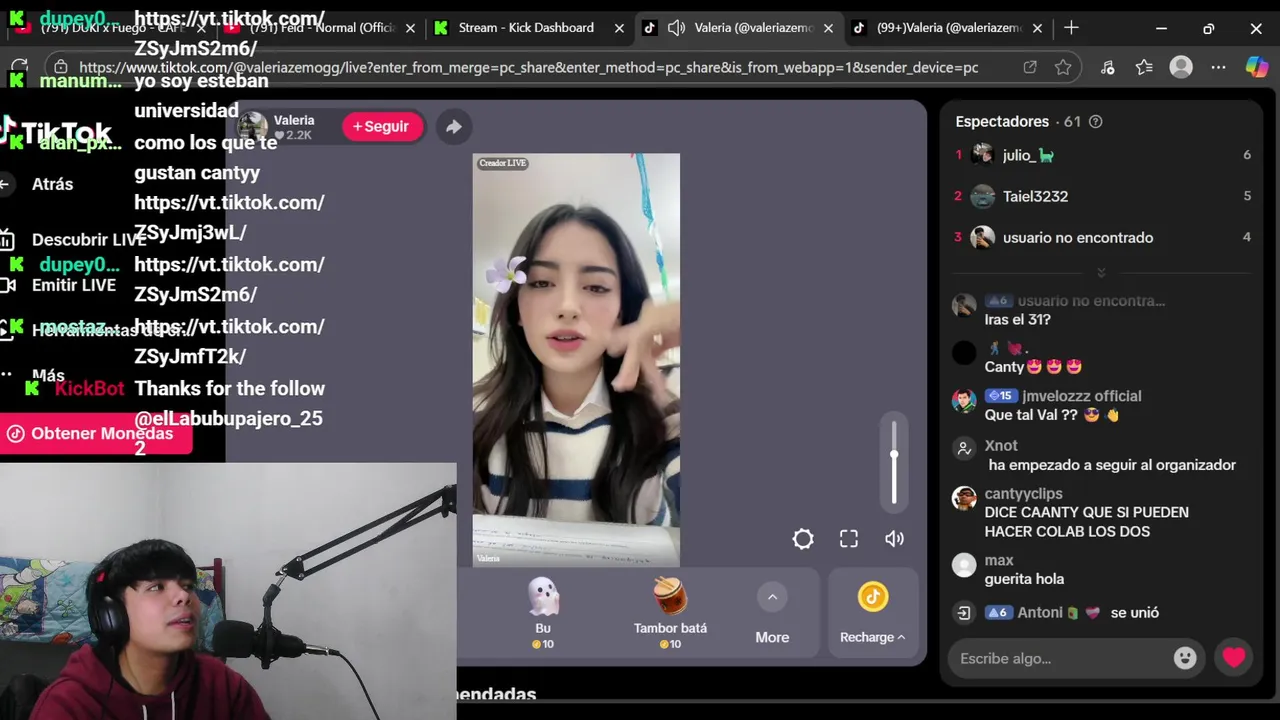The height and width of the screenshot is (720, 1280).
Task: Switch to Stream - Kick Dashboard tab
Action: click(526, 28)
